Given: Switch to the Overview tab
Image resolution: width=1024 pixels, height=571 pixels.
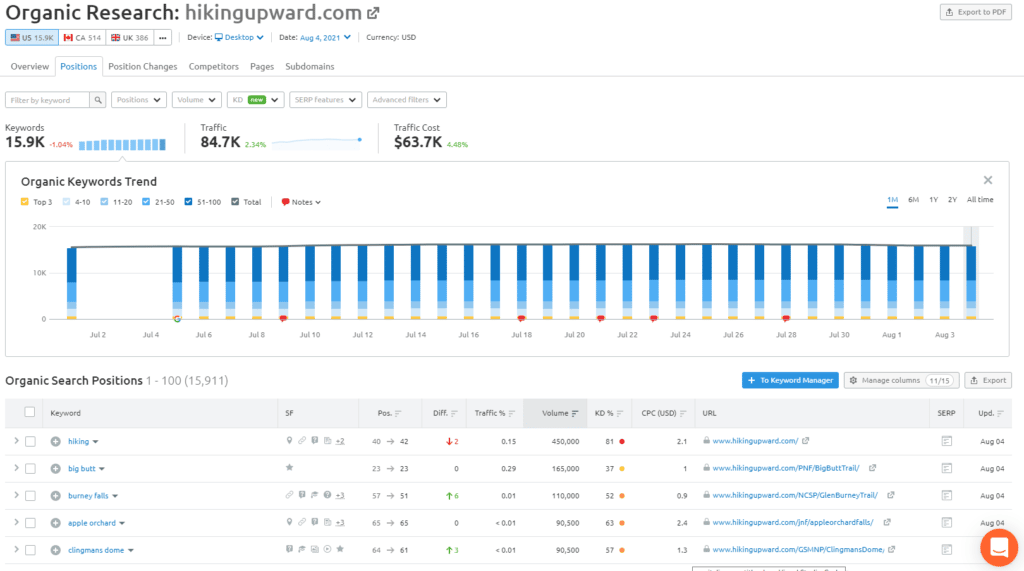Looking at the screenshot, I should click(x=29, y=67).
